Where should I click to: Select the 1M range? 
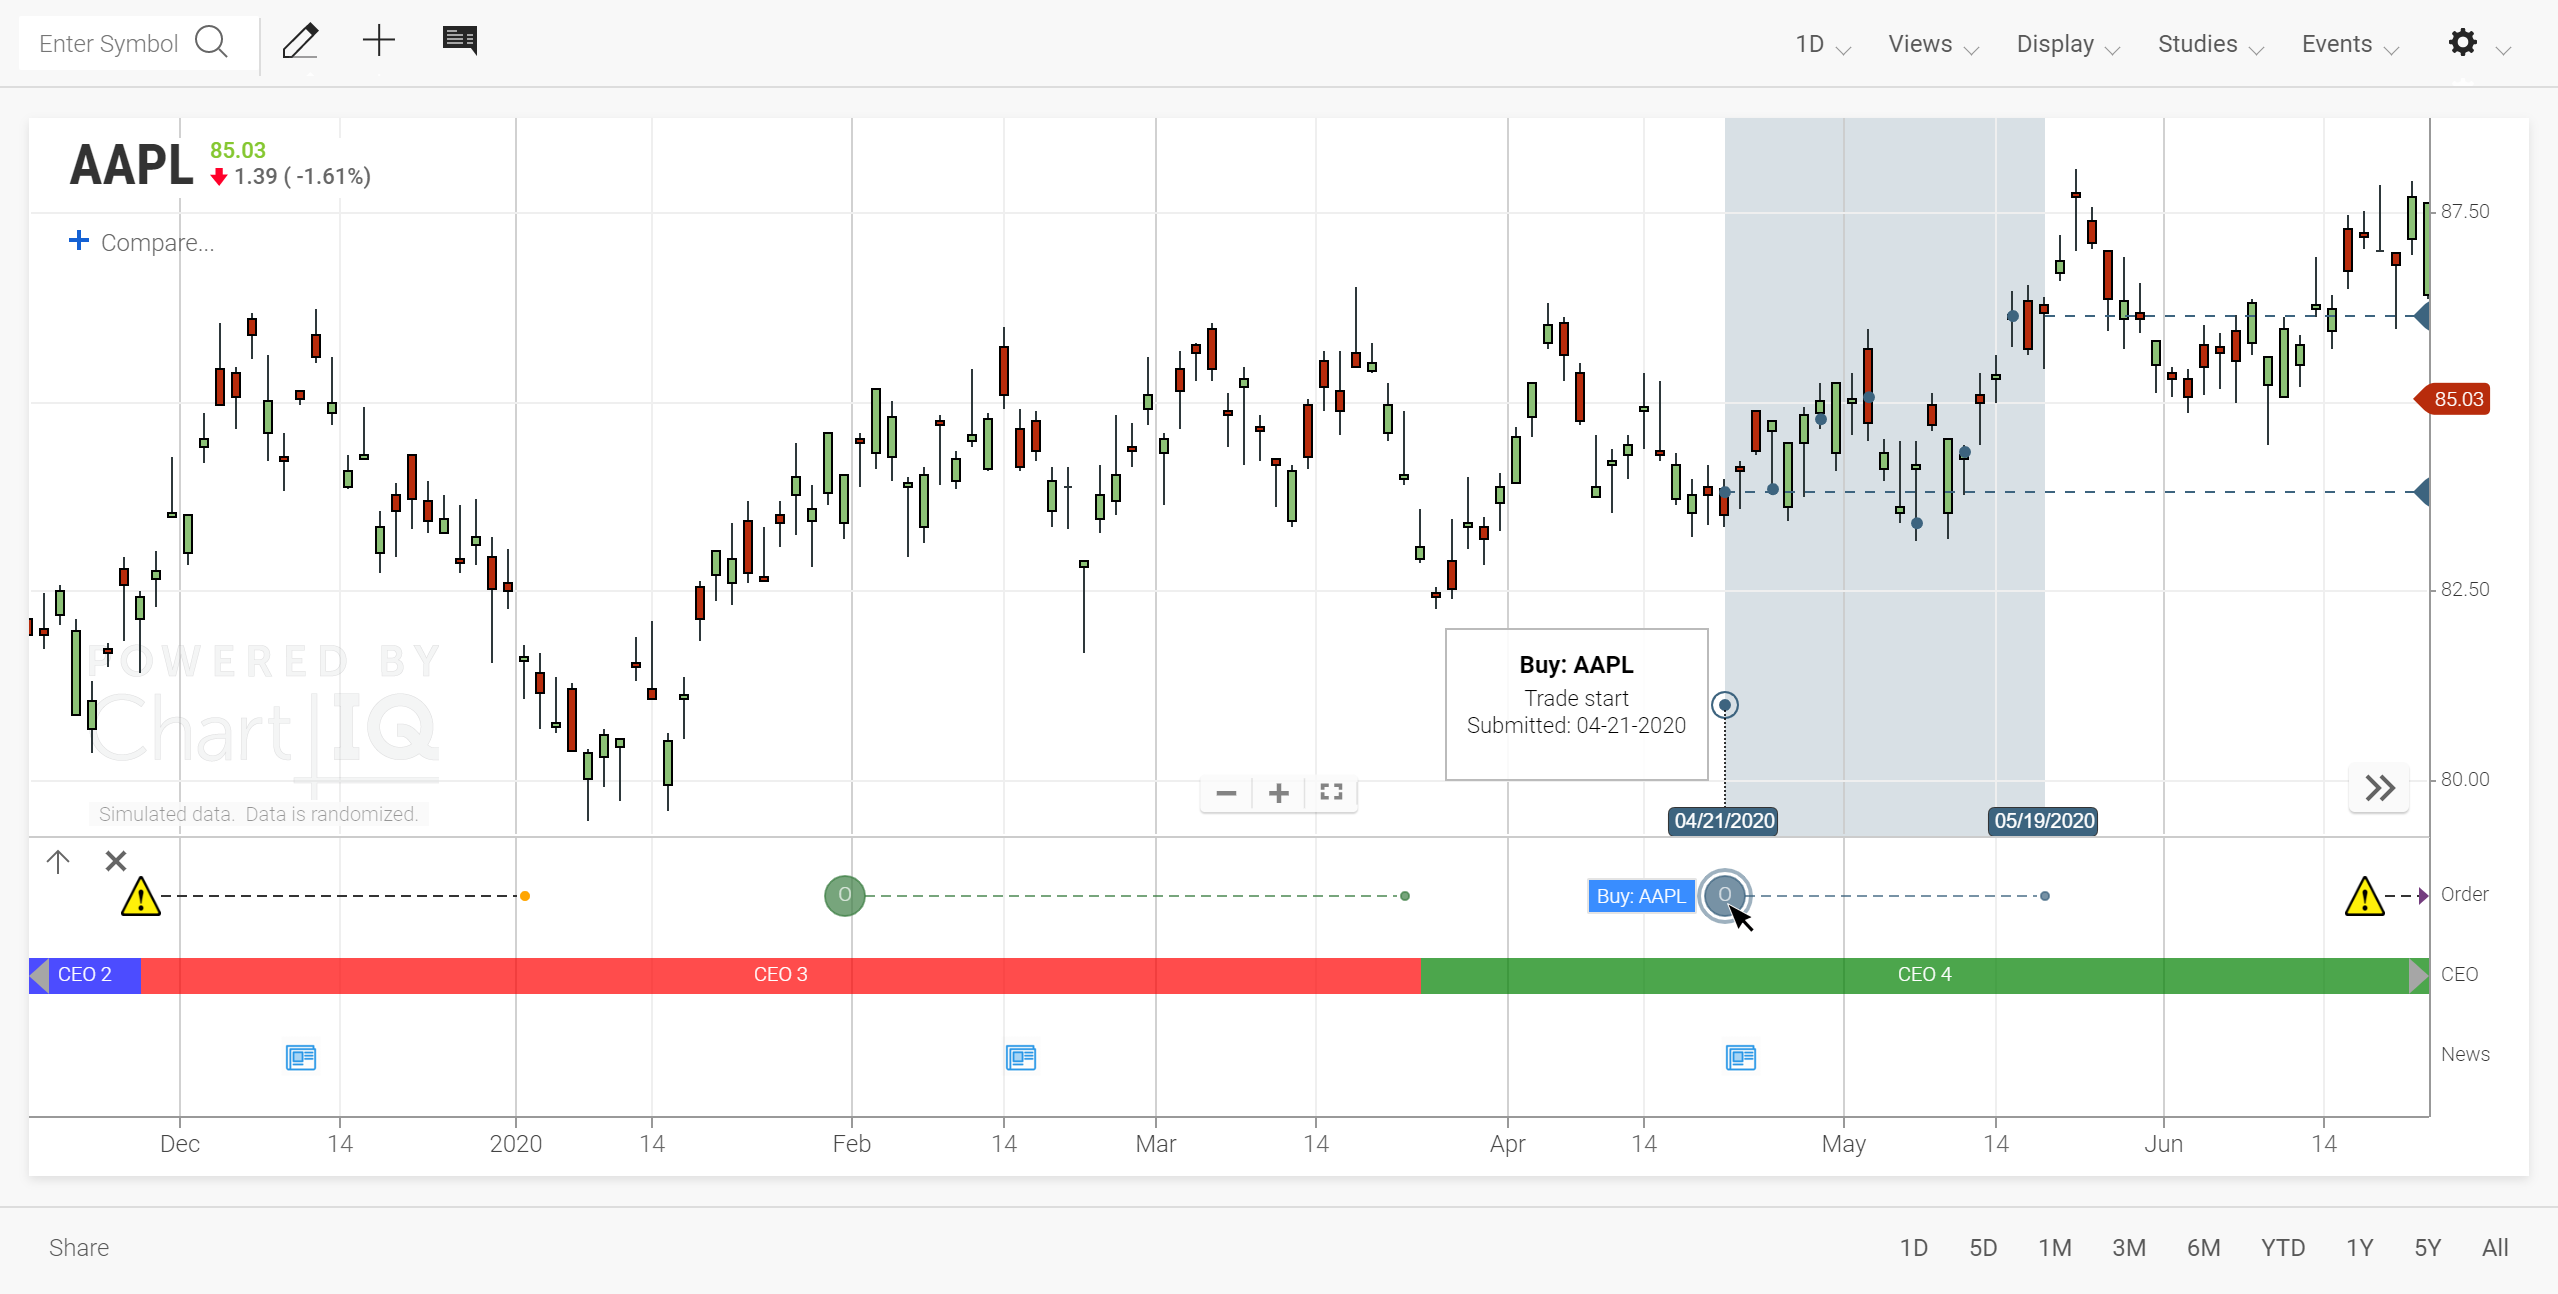tap(2055, 1247)
